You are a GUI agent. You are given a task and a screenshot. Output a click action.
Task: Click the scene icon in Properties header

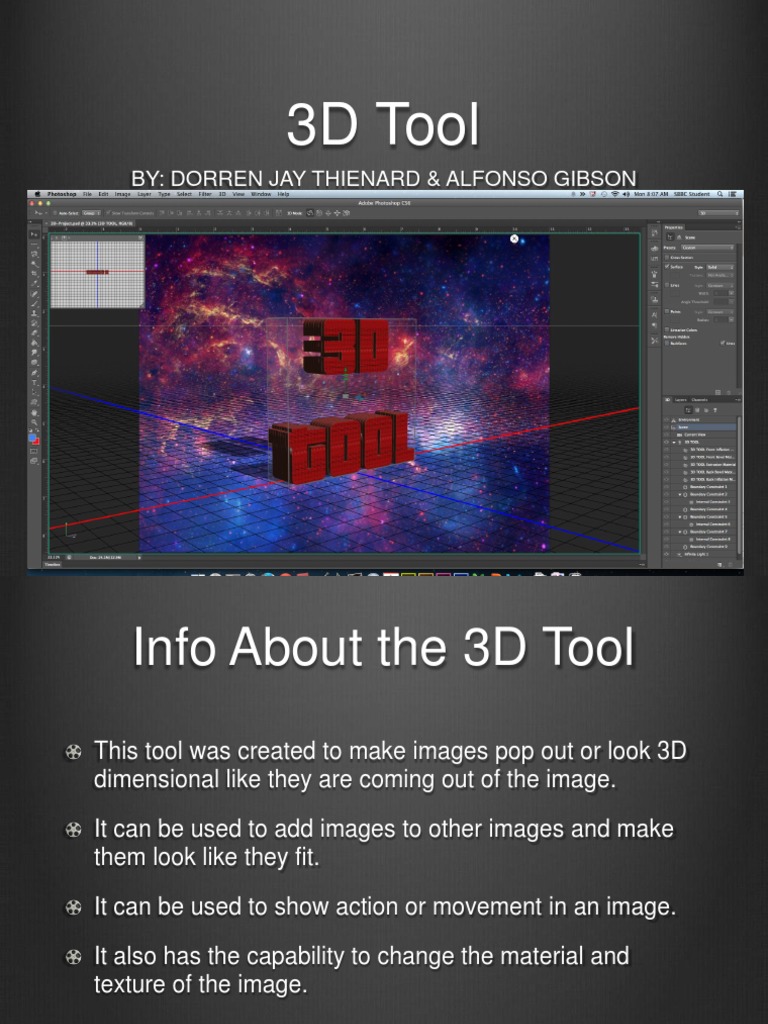tap(670, 237)
